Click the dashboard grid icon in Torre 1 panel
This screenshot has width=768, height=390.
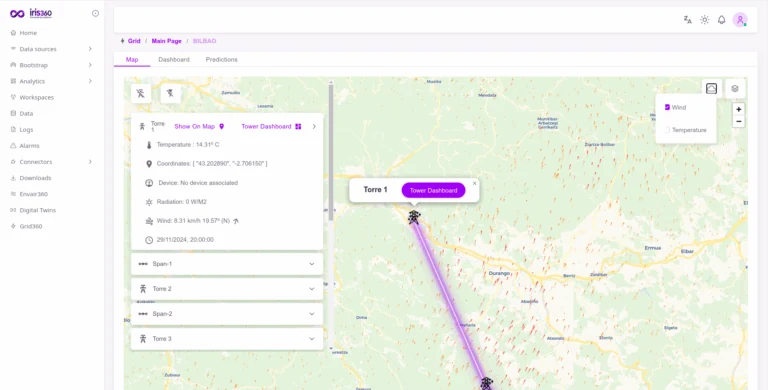point(298,126)
